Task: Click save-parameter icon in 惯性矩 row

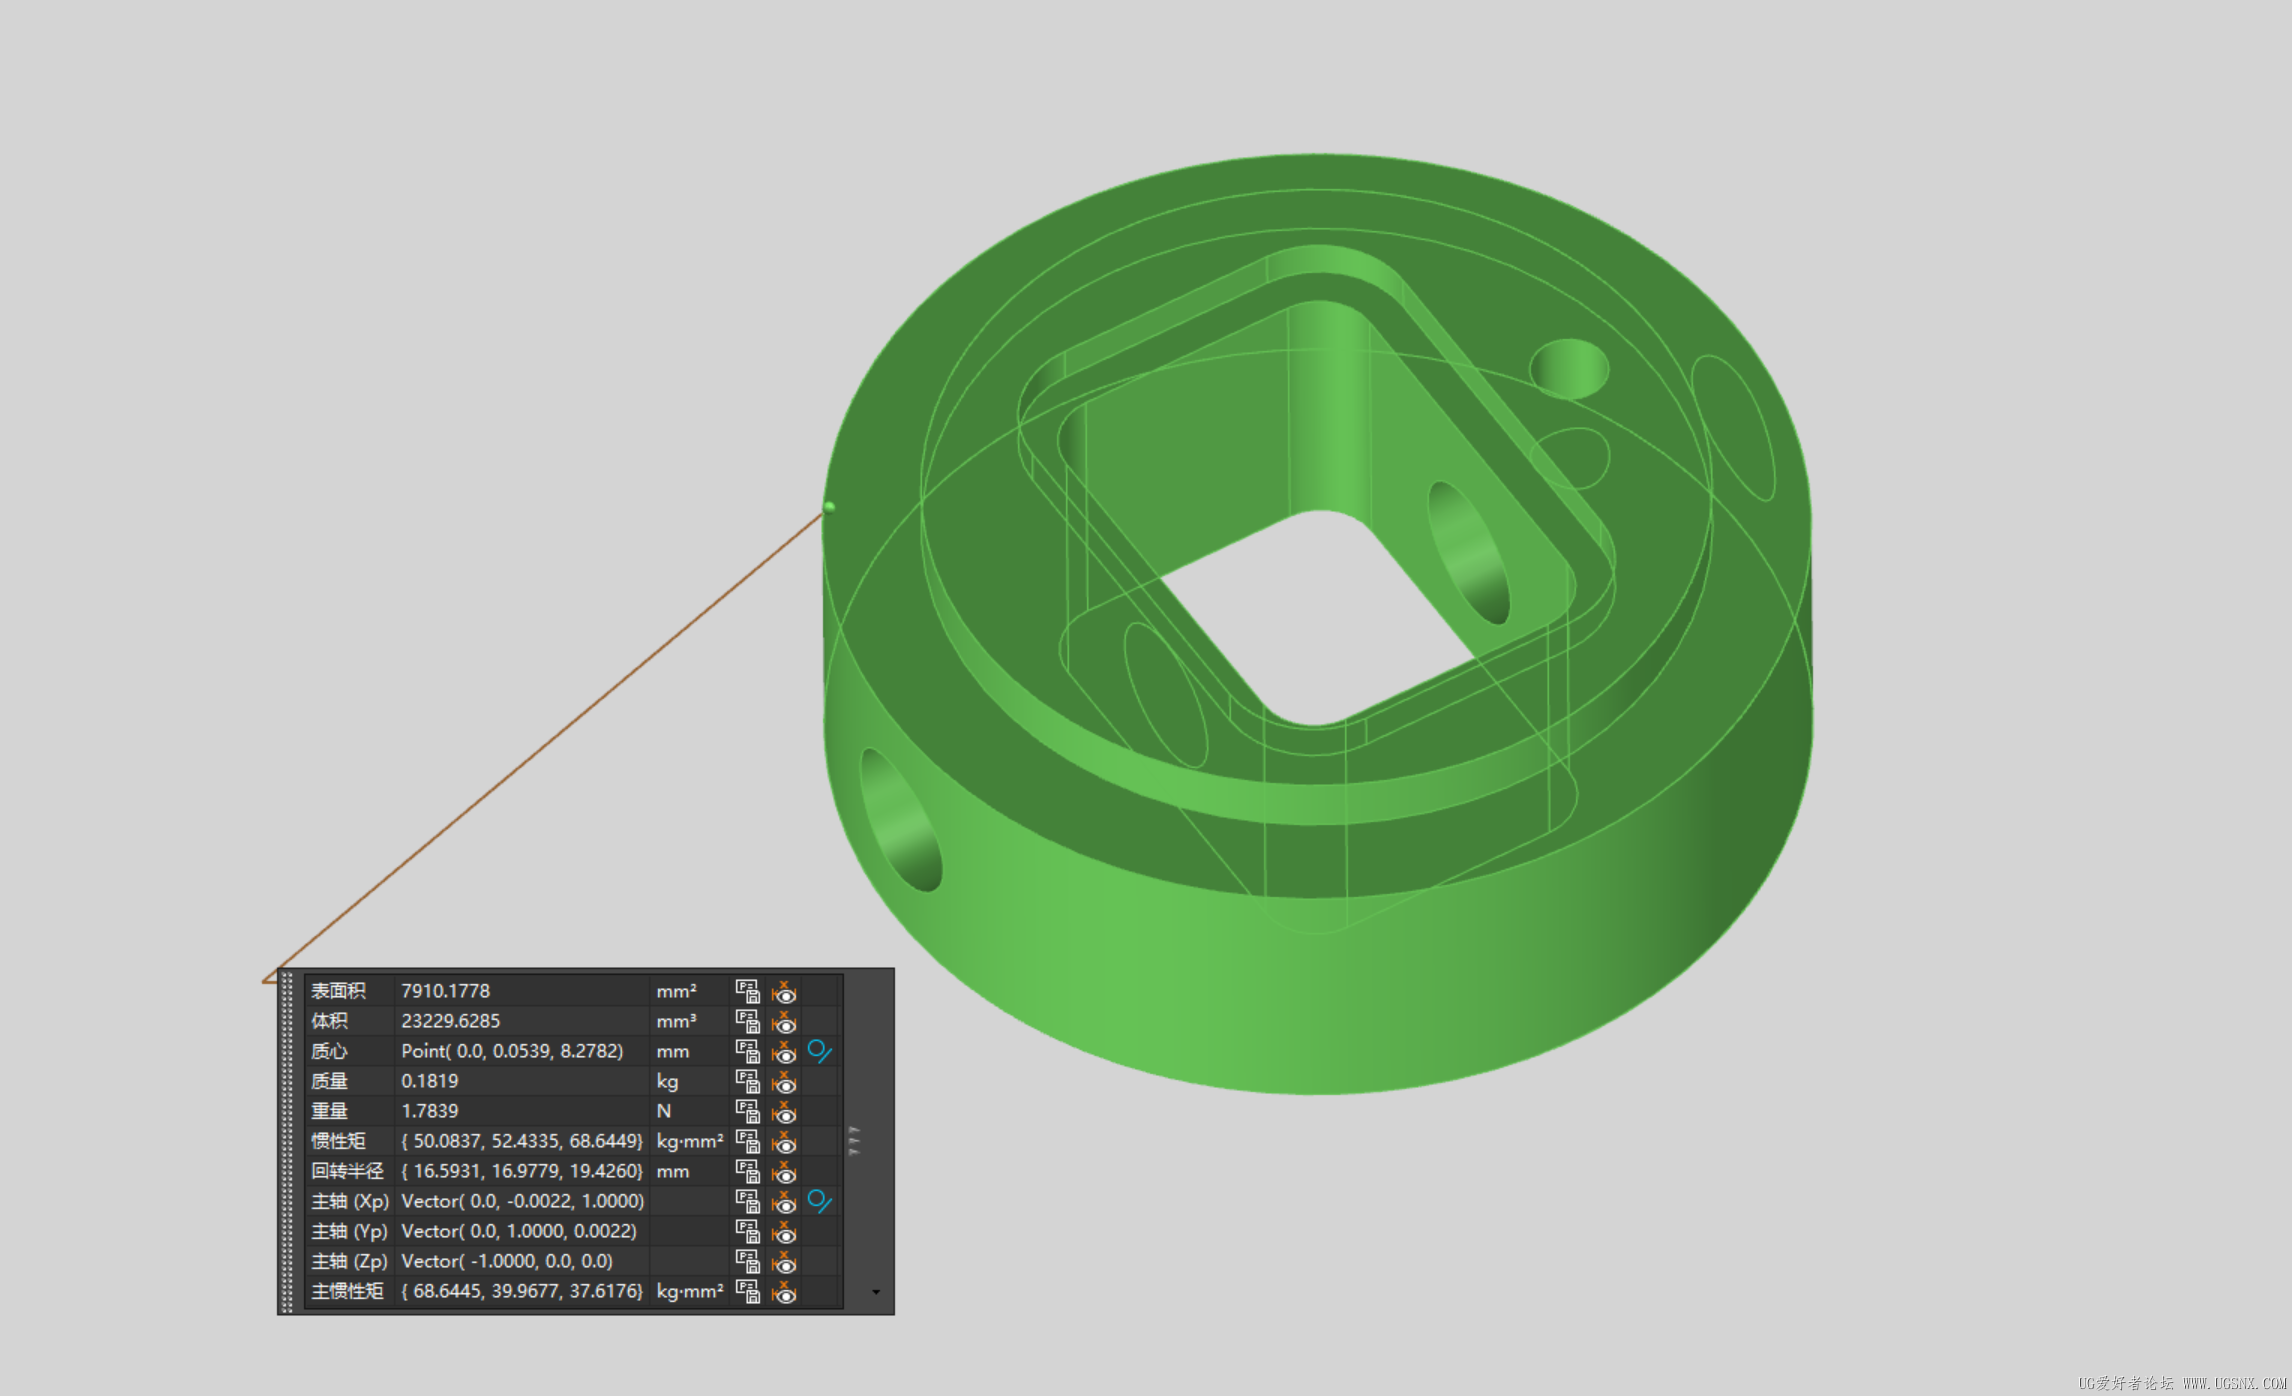Action: 747,1141
